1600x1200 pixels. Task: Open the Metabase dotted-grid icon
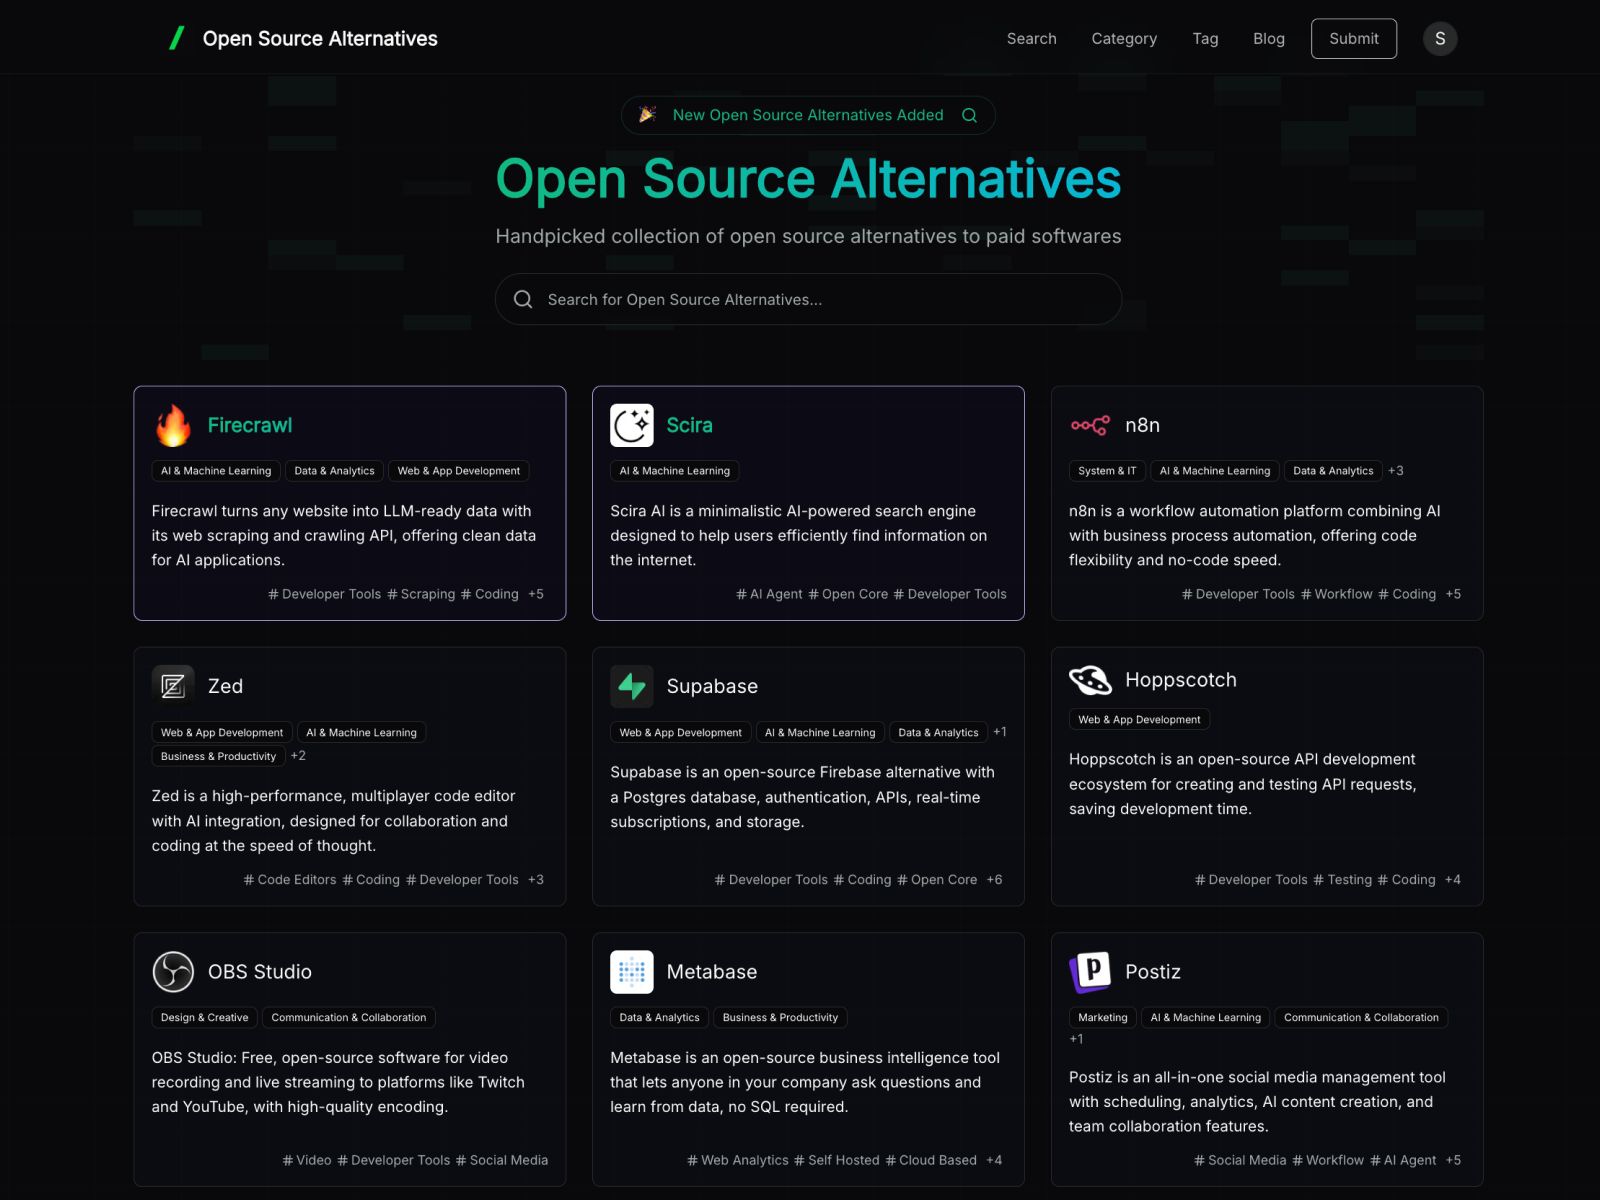coord(632,971)
